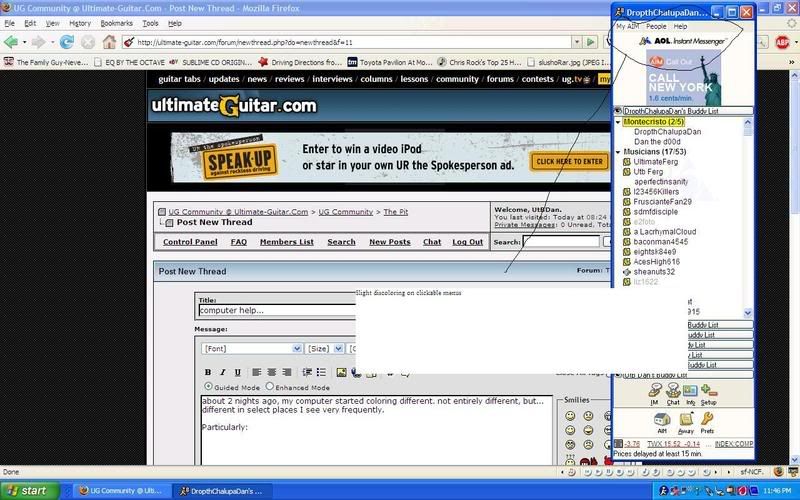800x500 pixels.
Task: Go back with Firefox back arrow
Action: pyautogui.click(x=11, y=42)
